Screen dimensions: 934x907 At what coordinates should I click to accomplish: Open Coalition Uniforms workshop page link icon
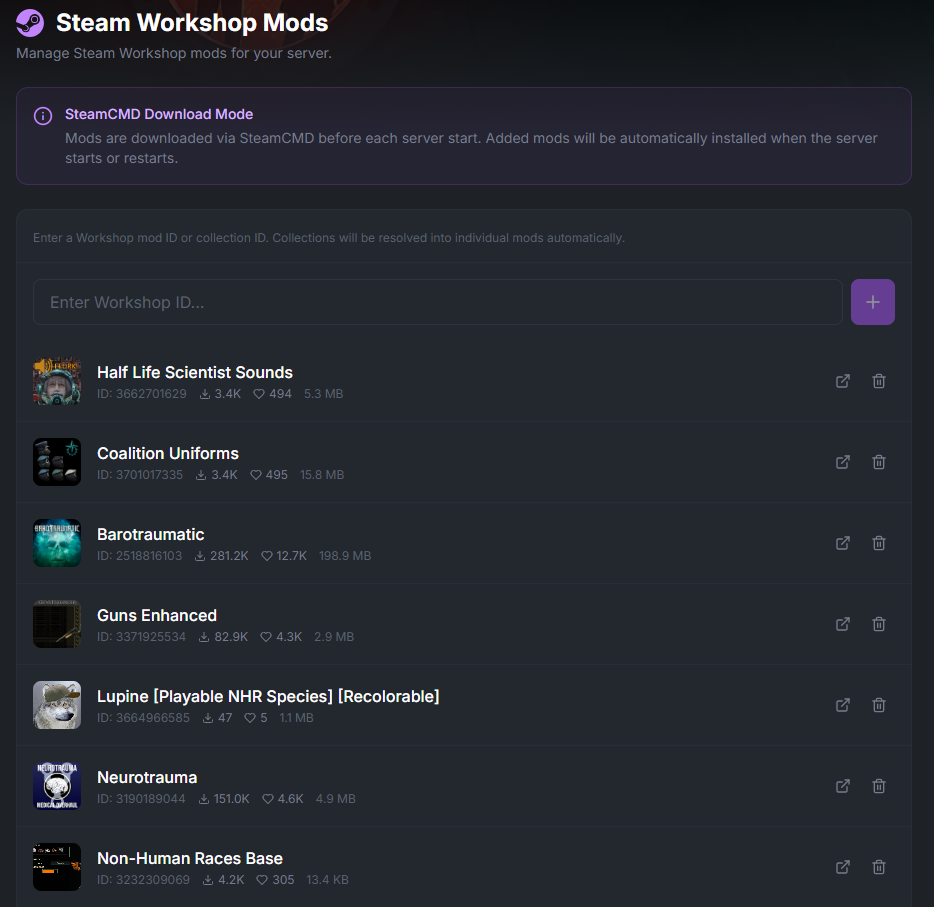(x=843, y=462)
